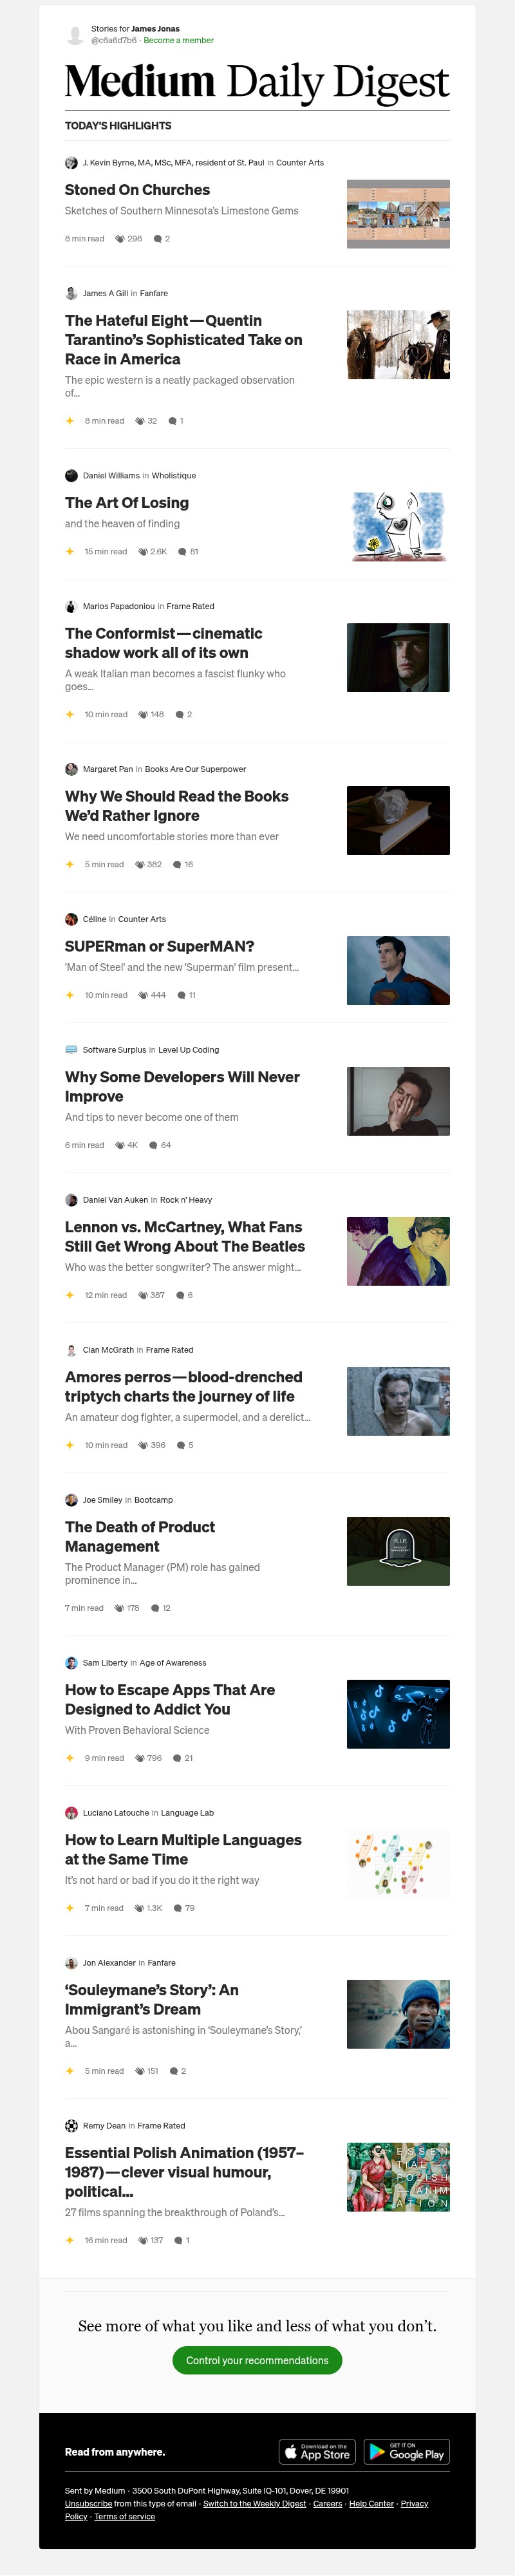Open Lennon vs. McCartney article title
515x2576 pixels.
point(185,1237)
